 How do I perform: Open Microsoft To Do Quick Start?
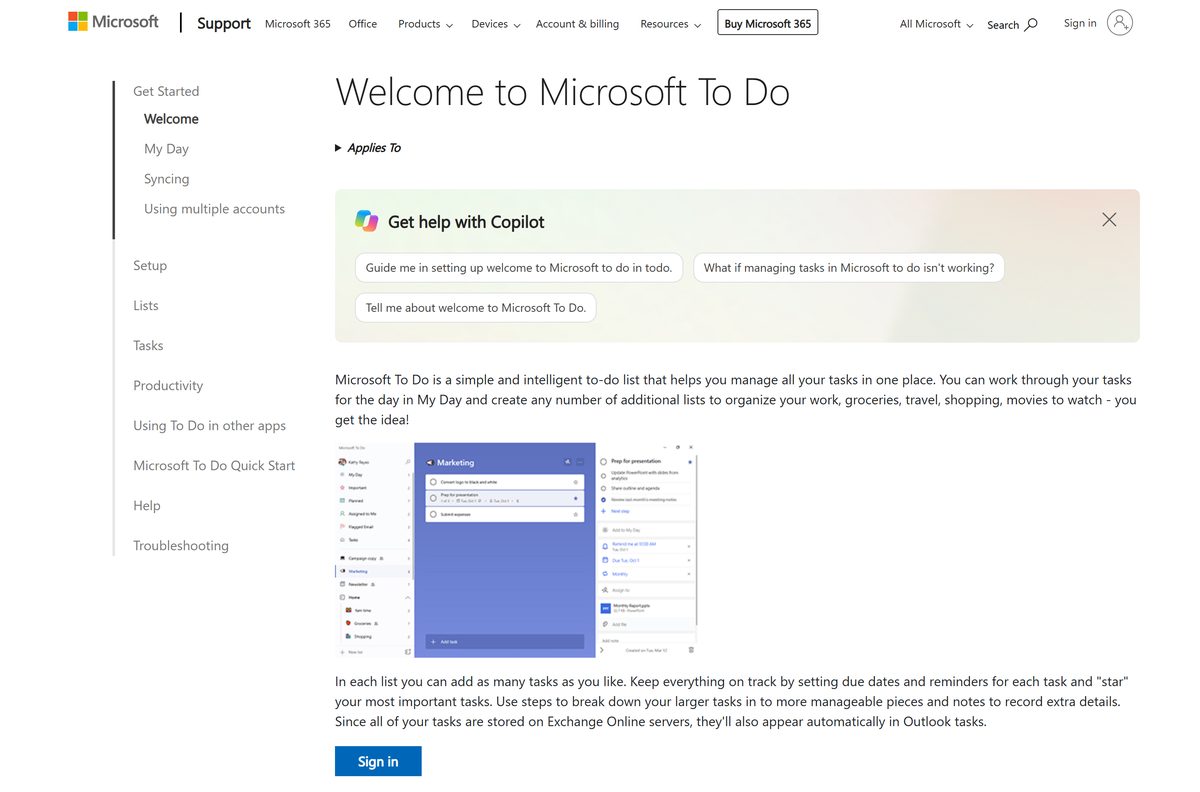pos(214,466)
